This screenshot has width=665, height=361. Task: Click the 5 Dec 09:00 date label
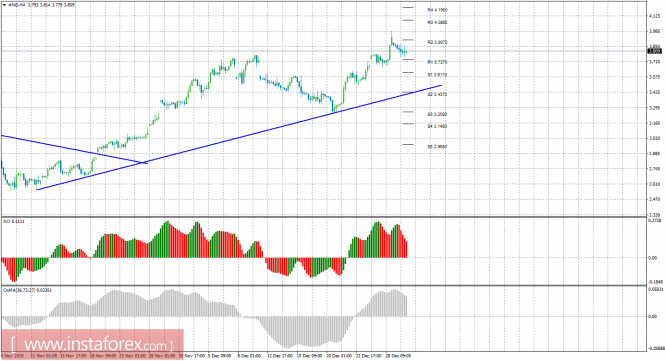pos(219,355)
